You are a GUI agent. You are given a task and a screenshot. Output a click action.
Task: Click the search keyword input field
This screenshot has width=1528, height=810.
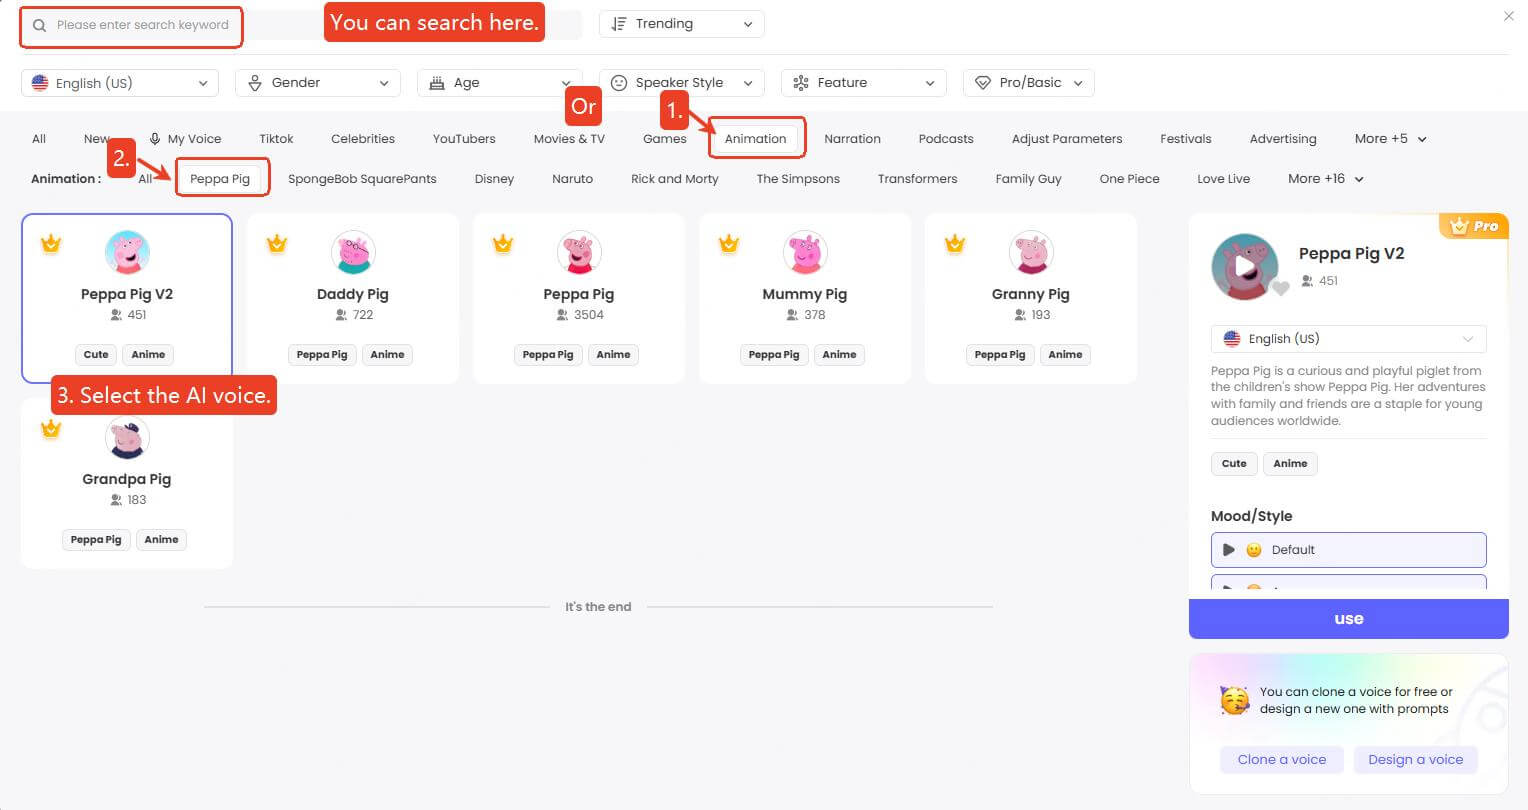click(142, 25)
